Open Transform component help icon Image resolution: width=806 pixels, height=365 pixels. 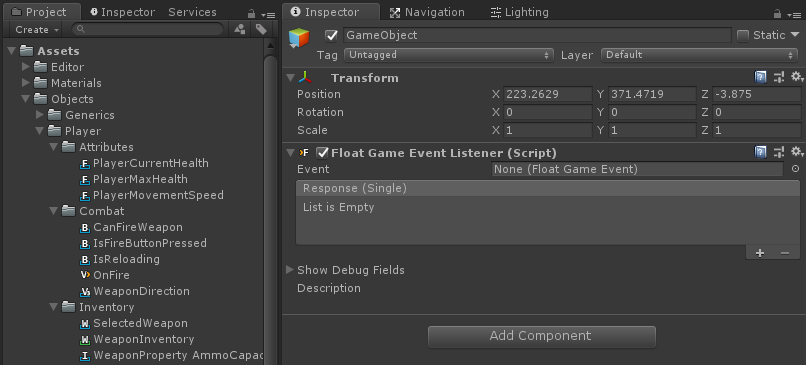coord(761,78)
